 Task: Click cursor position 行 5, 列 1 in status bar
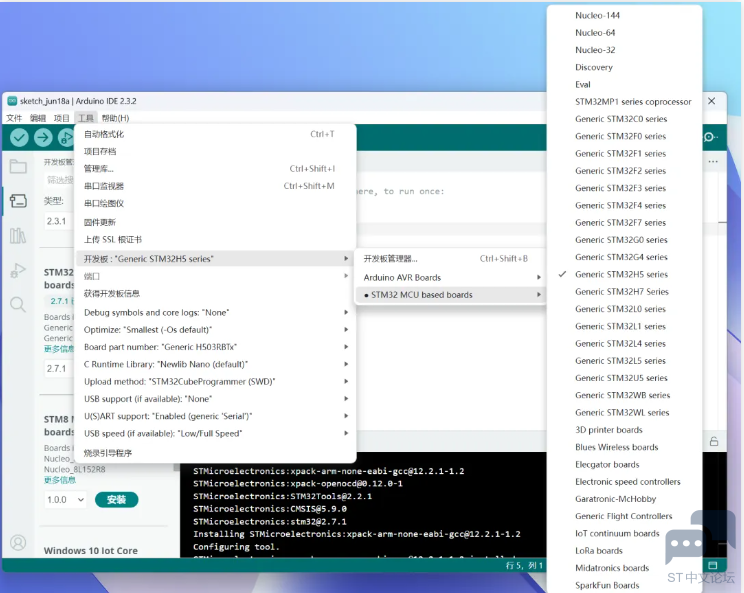(x=524, y=565)
